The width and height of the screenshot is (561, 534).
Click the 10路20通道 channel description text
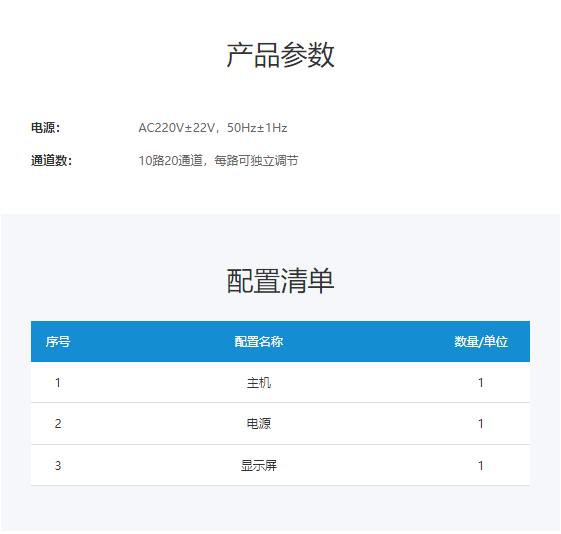point(171,161)
